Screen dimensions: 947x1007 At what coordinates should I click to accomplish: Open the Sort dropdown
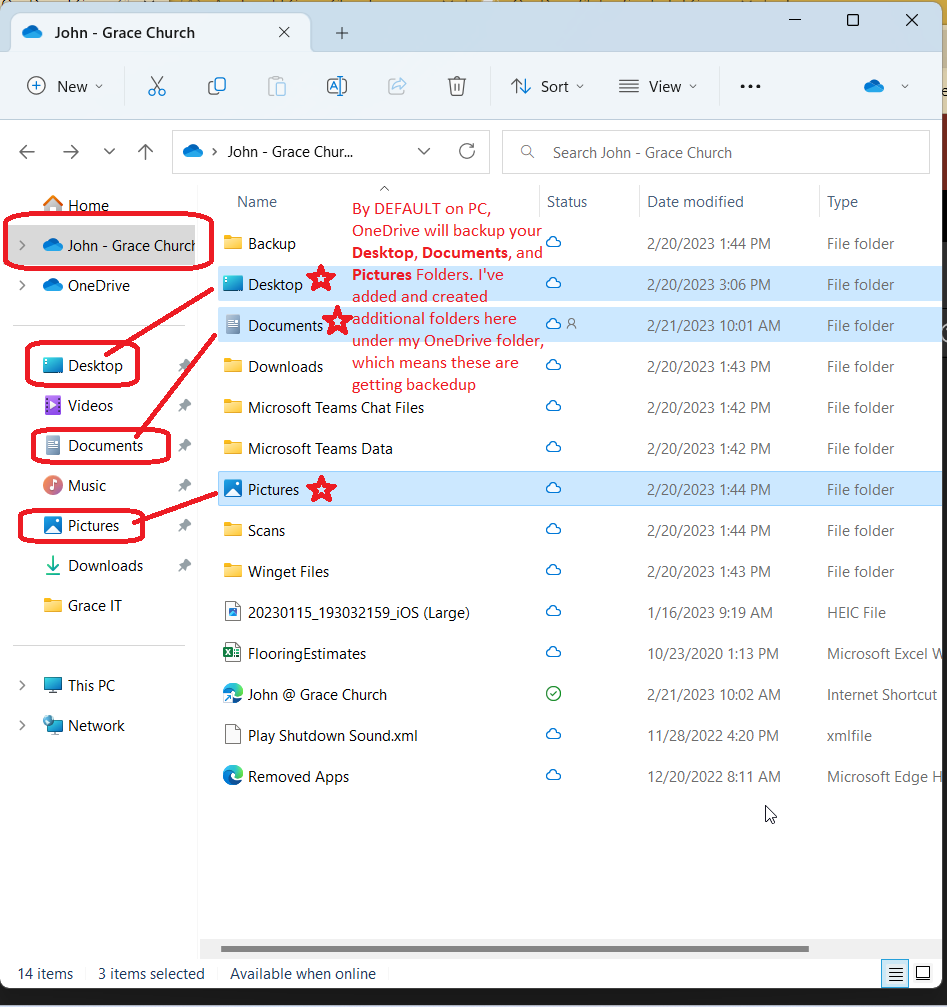547,86
